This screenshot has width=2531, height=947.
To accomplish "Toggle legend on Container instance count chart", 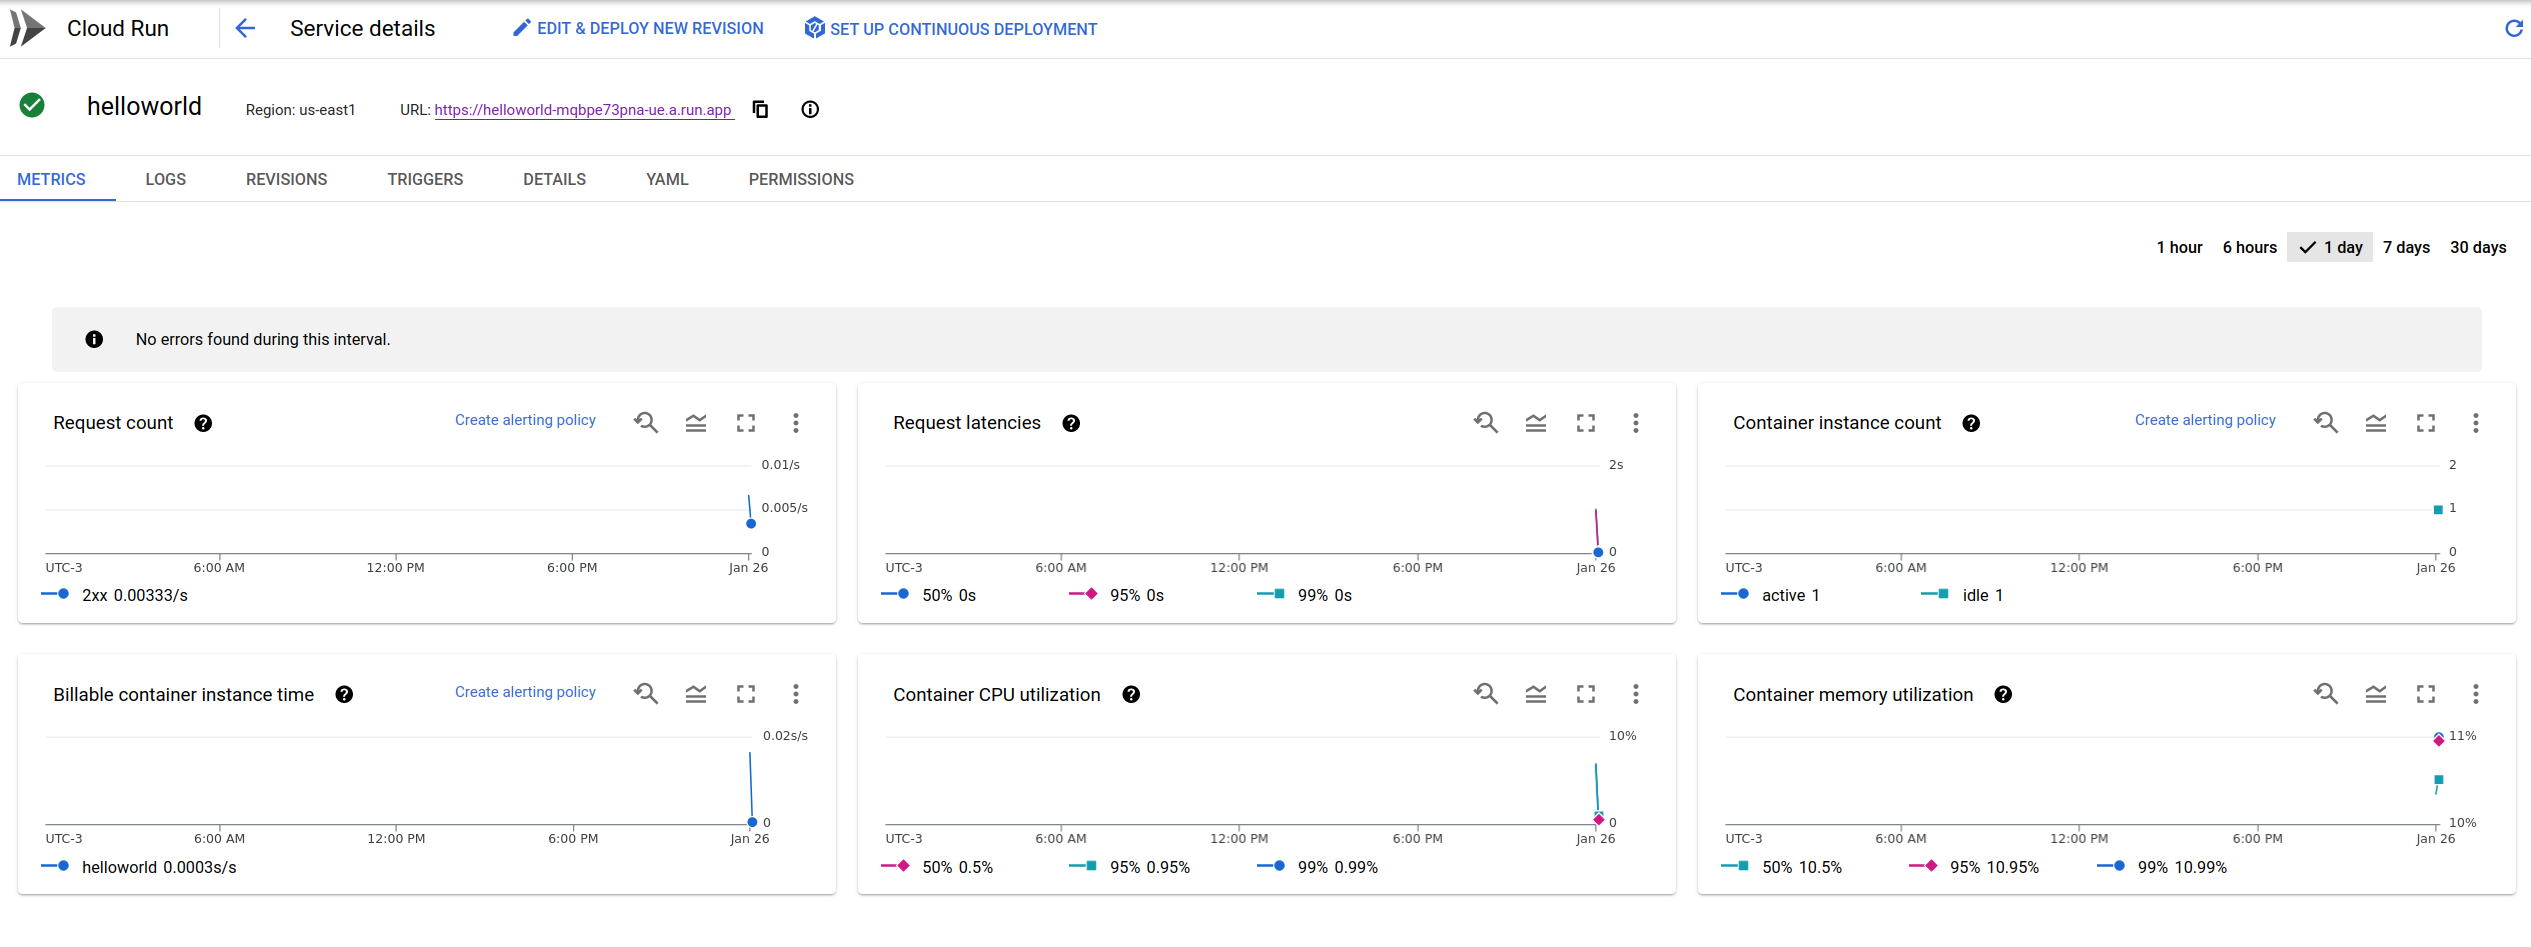I will (x=2376, y=423).
